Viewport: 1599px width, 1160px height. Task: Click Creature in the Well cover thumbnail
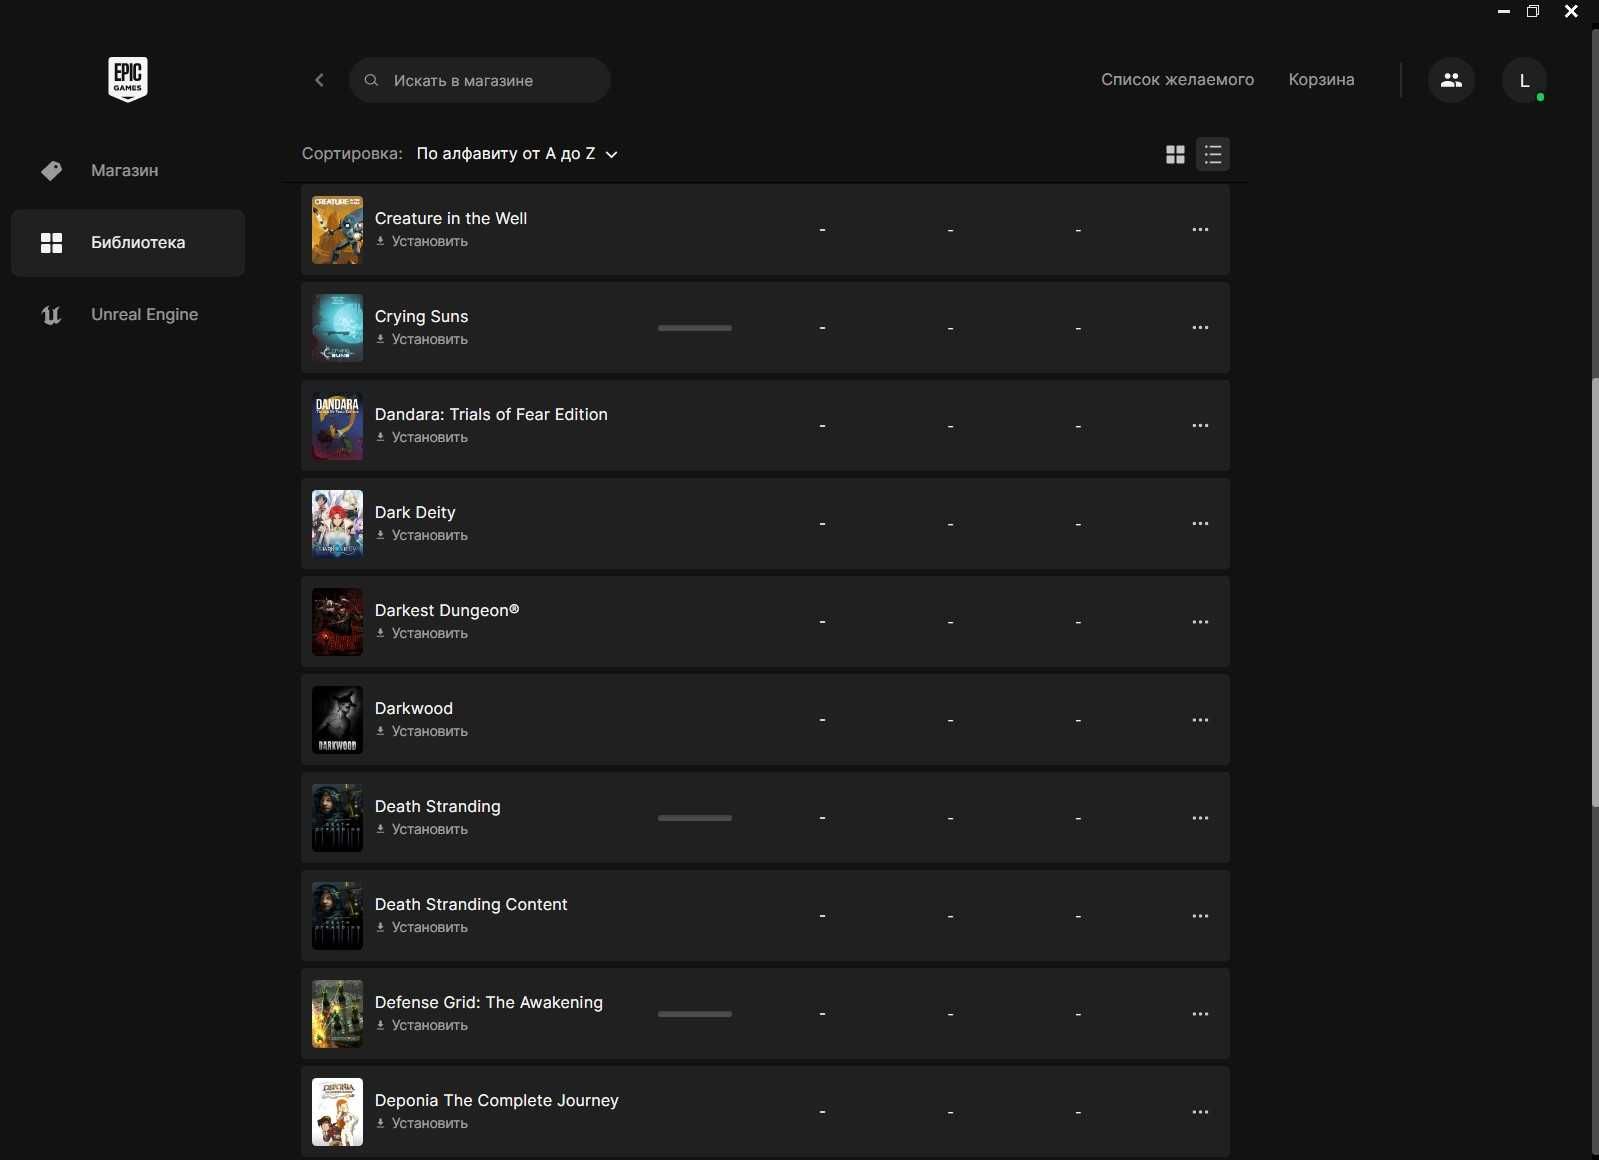point(337,230)
